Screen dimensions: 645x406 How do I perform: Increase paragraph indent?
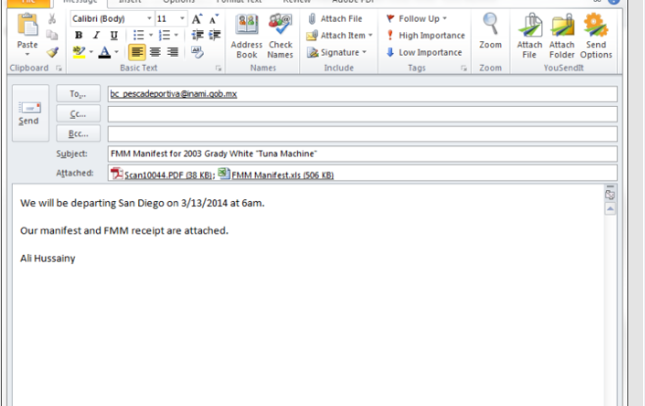tap(214, 35)
